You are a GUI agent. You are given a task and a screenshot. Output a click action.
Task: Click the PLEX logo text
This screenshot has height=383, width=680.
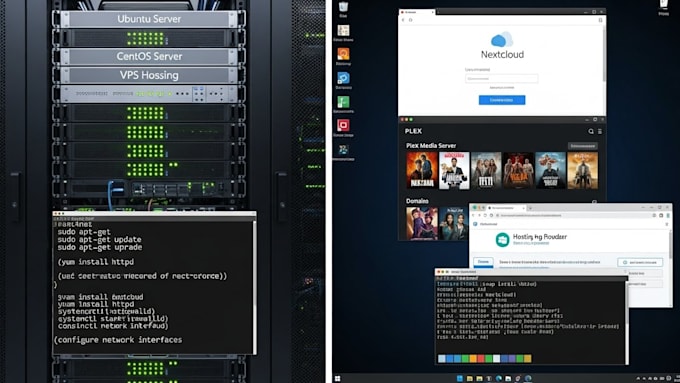[413, 131]
